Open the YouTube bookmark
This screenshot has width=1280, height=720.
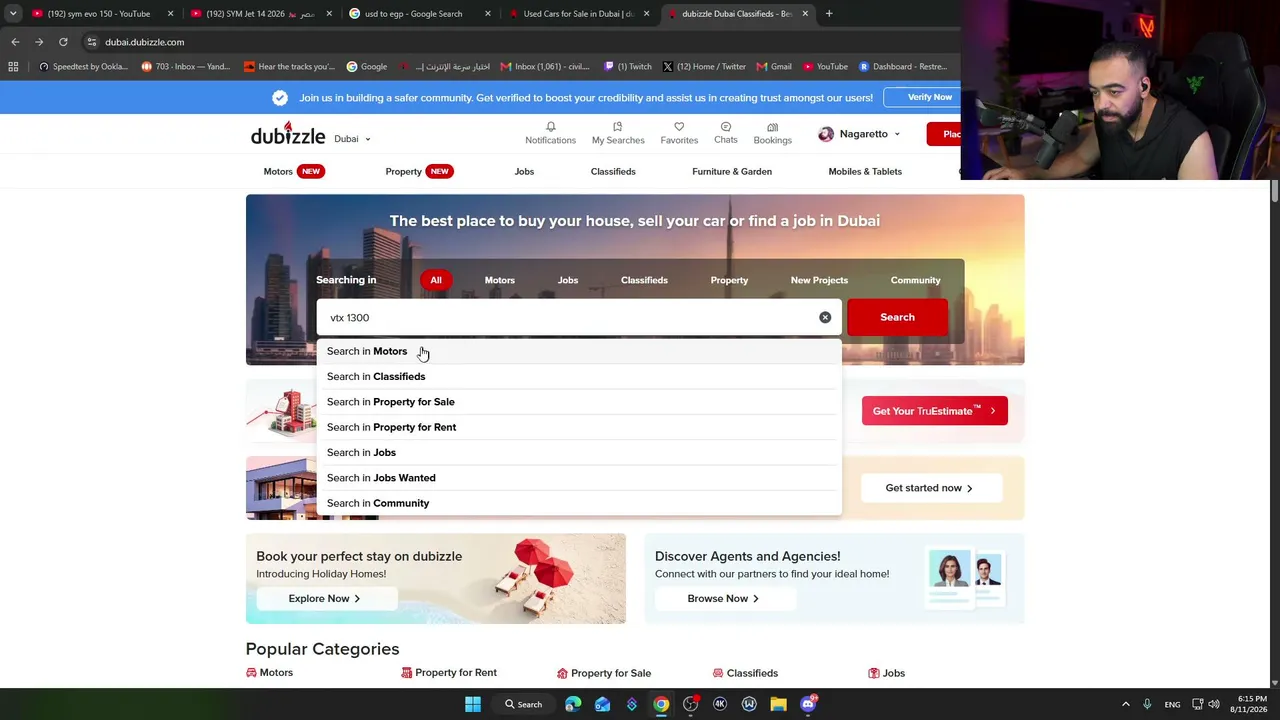(825, 67)
